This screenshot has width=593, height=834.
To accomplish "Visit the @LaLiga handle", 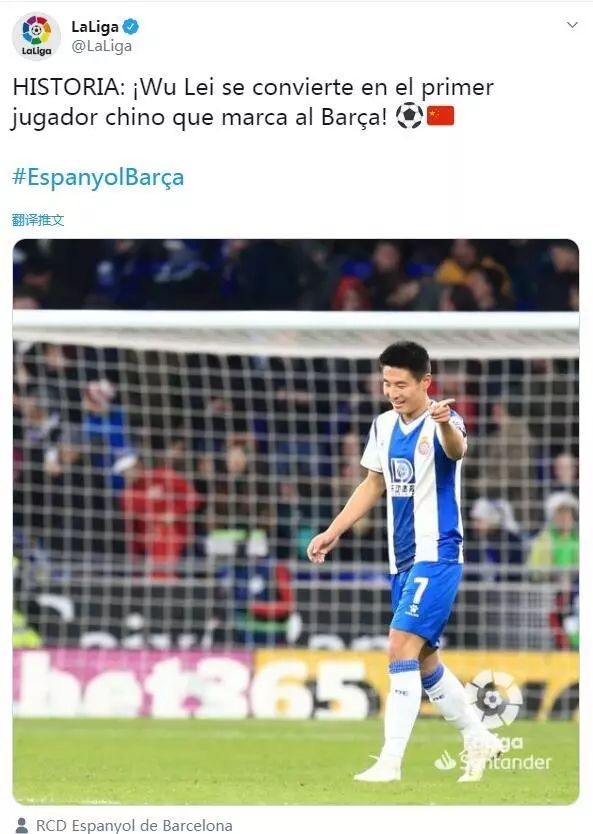I will [102, 46].
